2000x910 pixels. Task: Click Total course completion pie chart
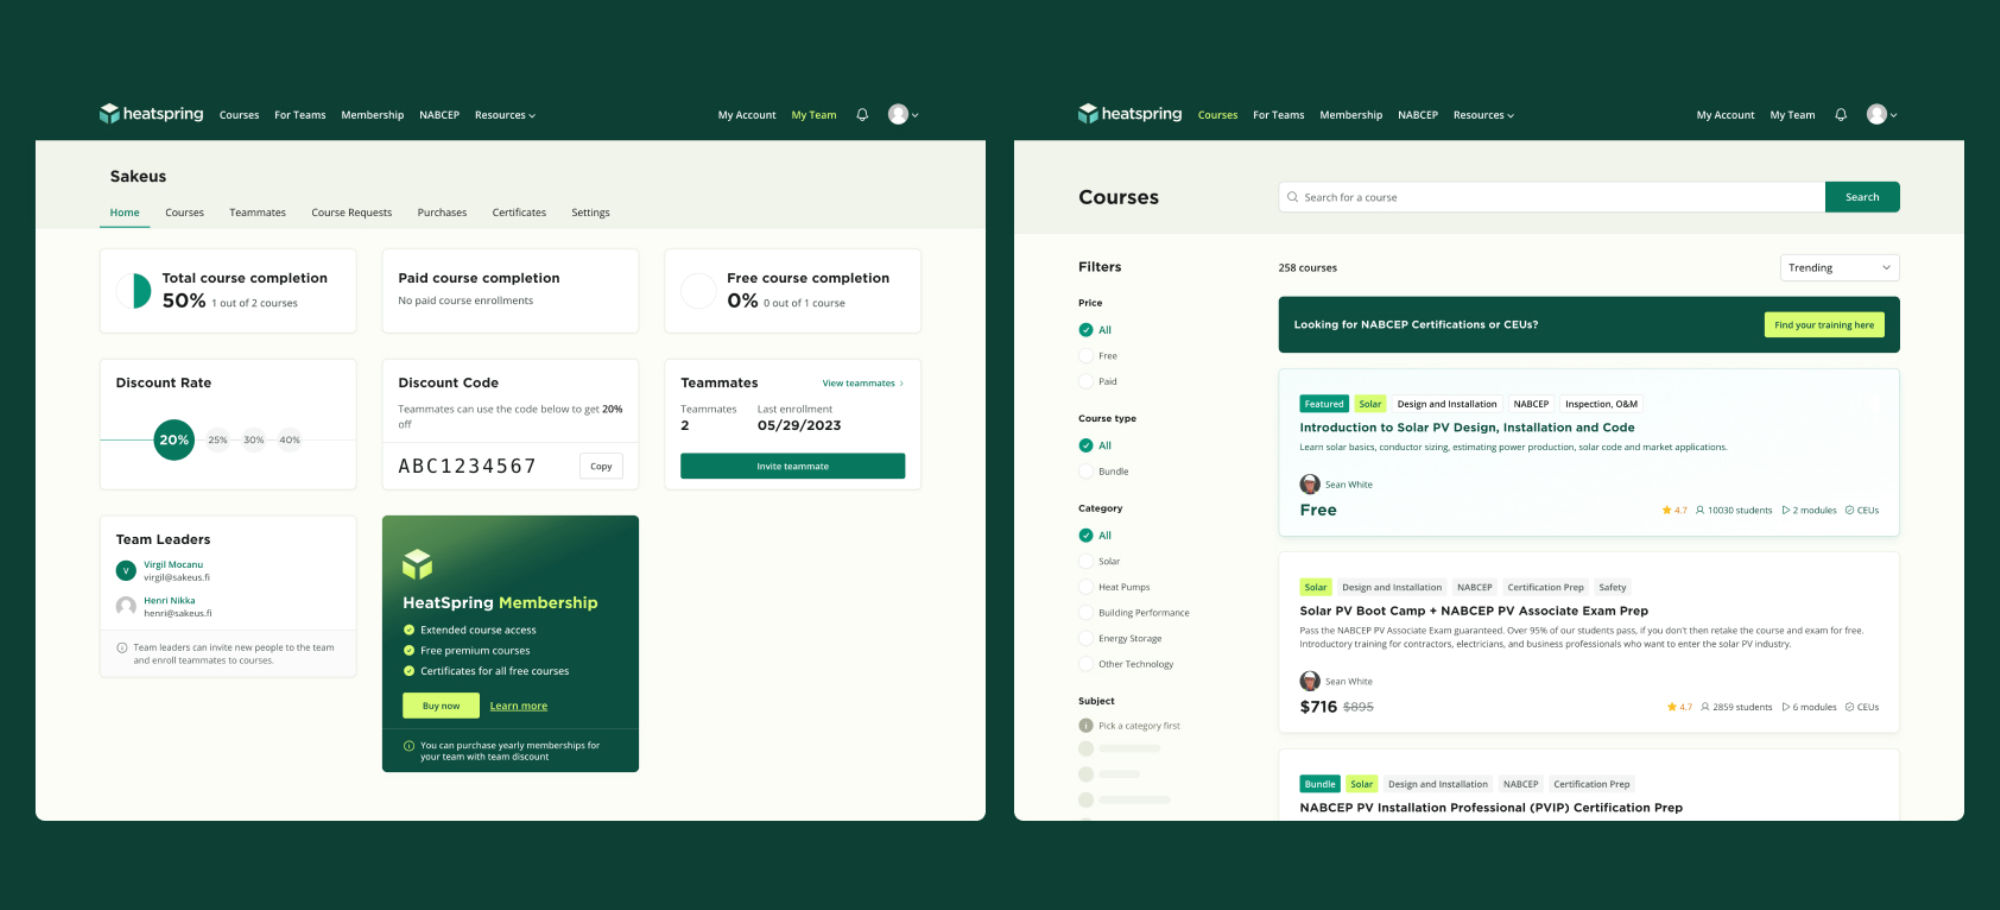click(x=134, y=291)
